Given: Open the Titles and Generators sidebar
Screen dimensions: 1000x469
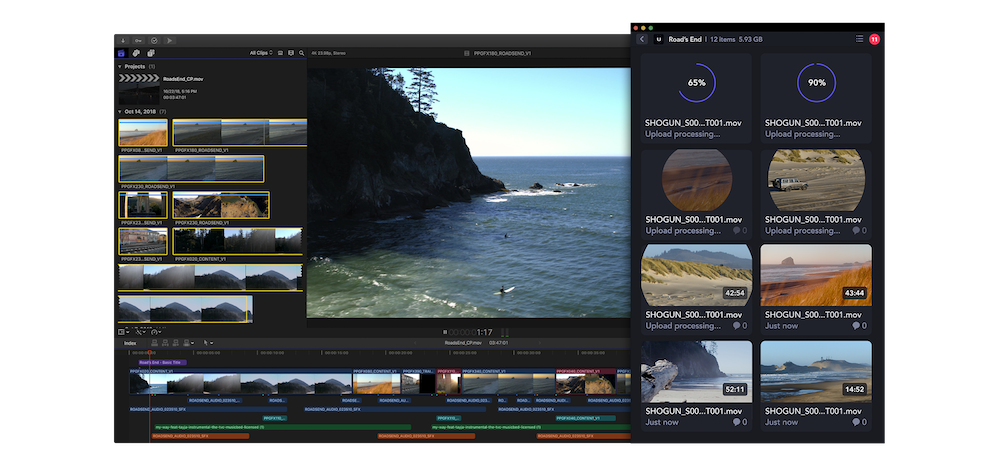Looking at the screenshot, I should pyautogui.click(x=150, y=53).
